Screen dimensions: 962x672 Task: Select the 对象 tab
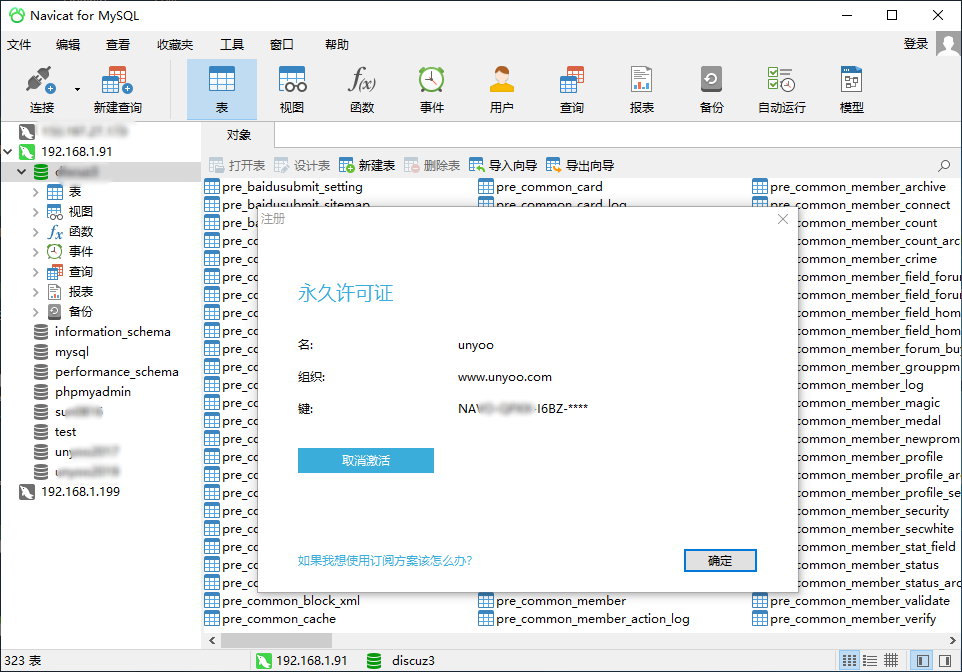[x=239, y=134]
